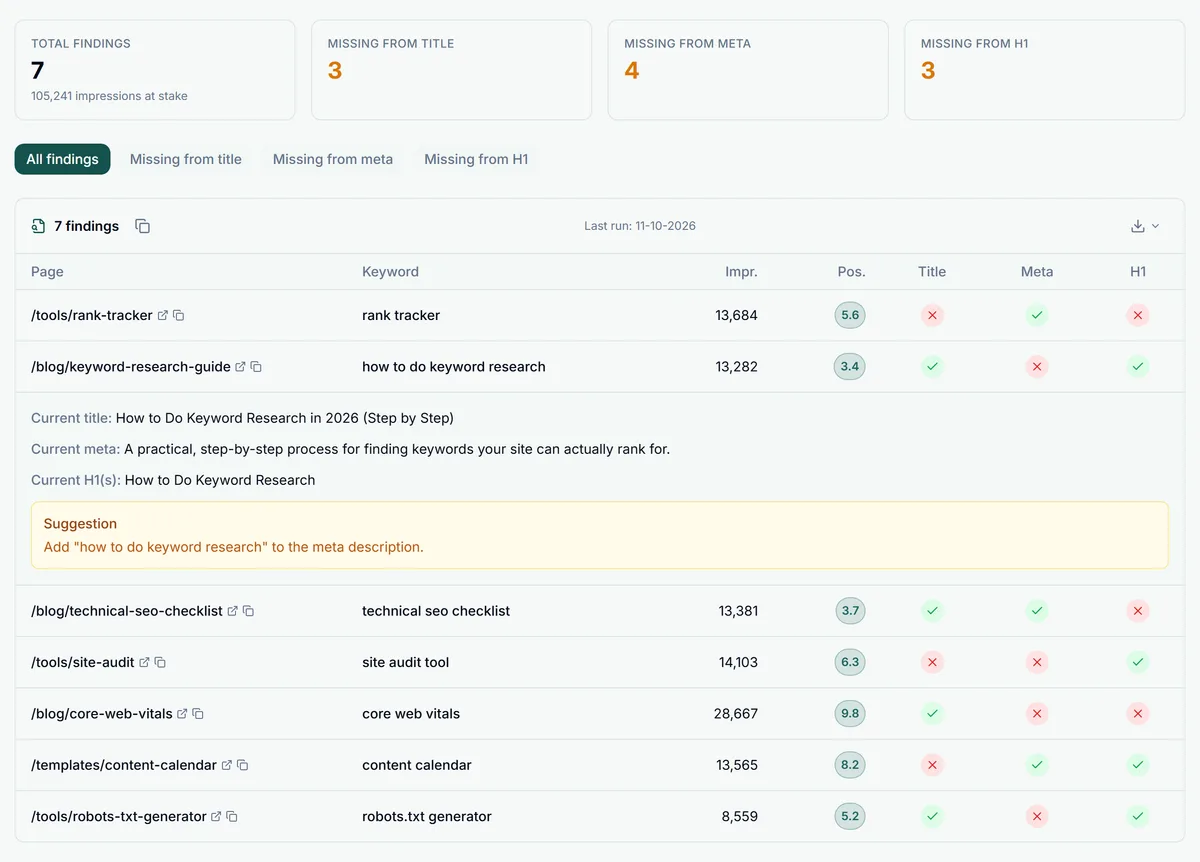The width and height of the screenshot is (1200, 862).
Task: Click the yellow Suggestion box
Action: [600, 535]
